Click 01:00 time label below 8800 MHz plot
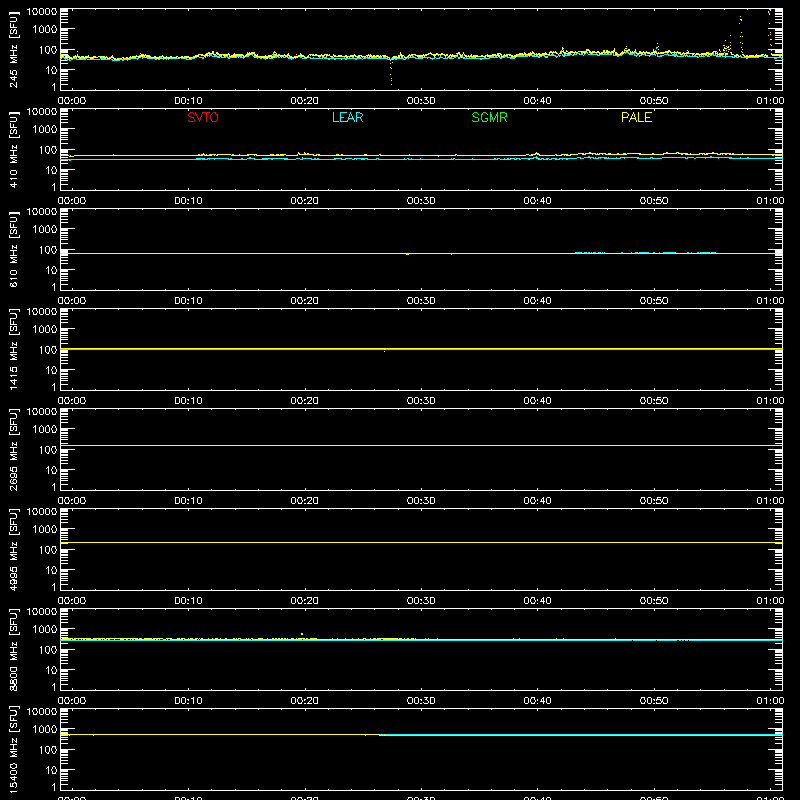800x800 pixels. pyautogui.click(x=770, y=701)
